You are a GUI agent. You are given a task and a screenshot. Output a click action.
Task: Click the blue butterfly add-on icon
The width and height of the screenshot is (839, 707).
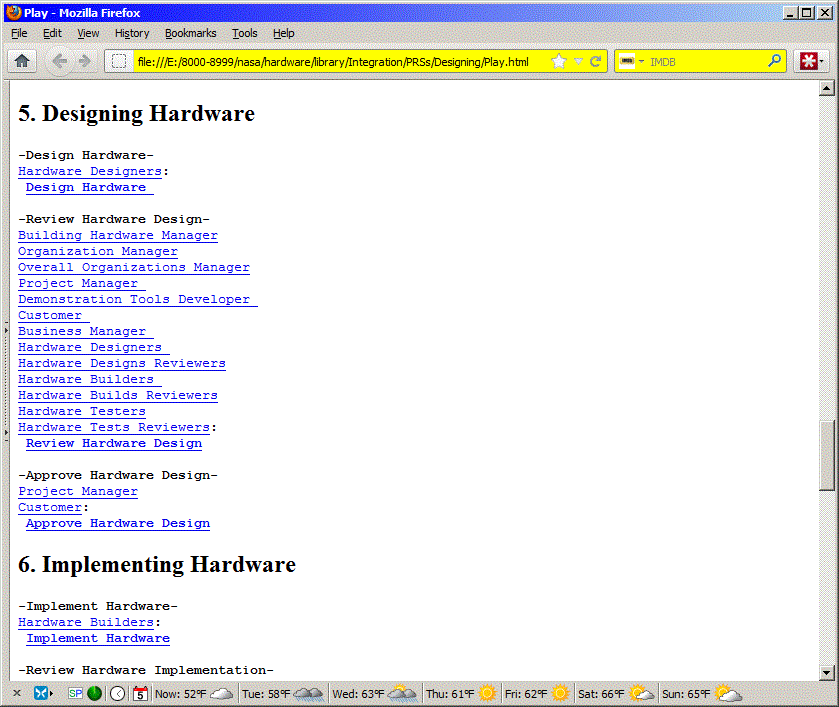coord(40,693)
